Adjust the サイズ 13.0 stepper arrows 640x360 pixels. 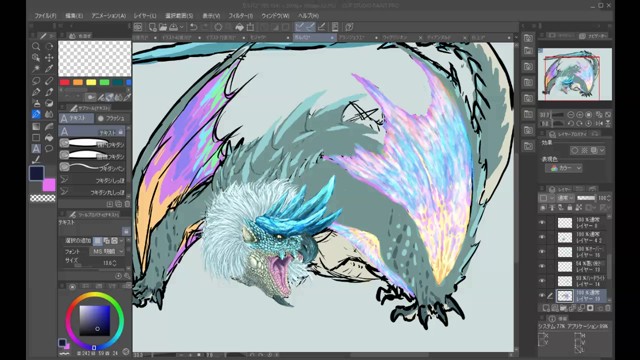point(114,263)
